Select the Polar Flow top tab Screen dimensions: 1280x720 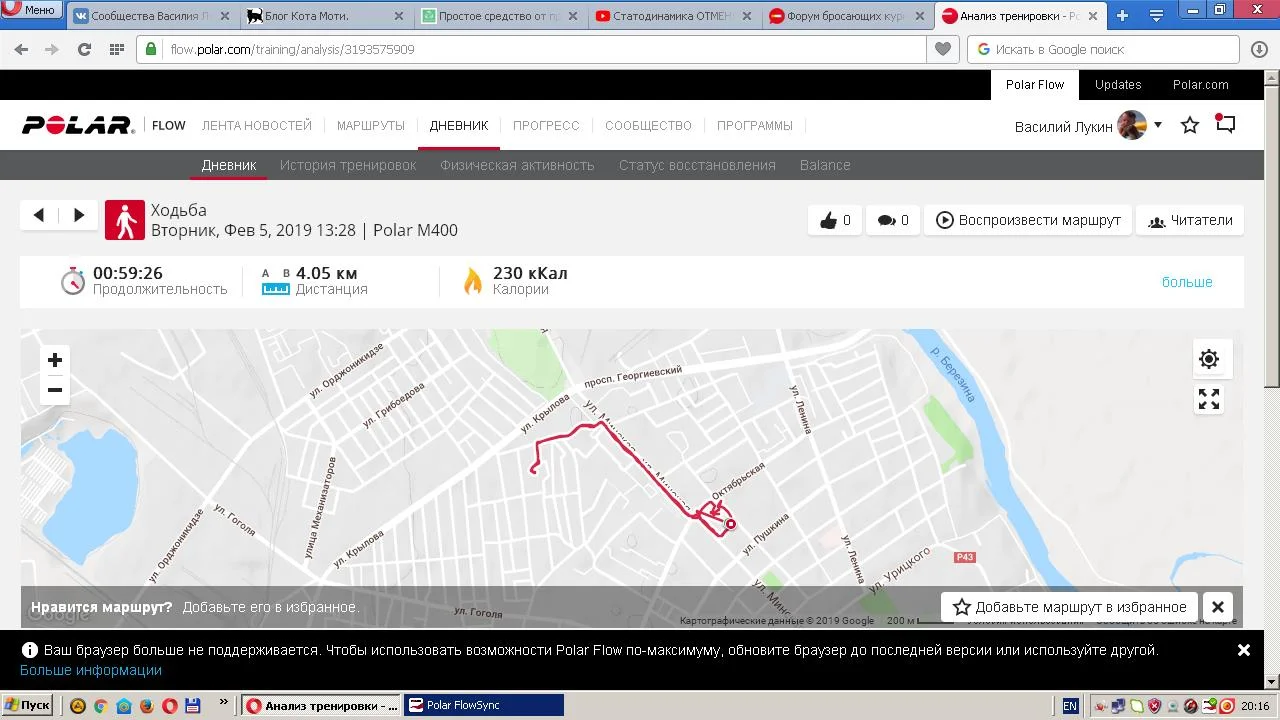[1035, 85]
